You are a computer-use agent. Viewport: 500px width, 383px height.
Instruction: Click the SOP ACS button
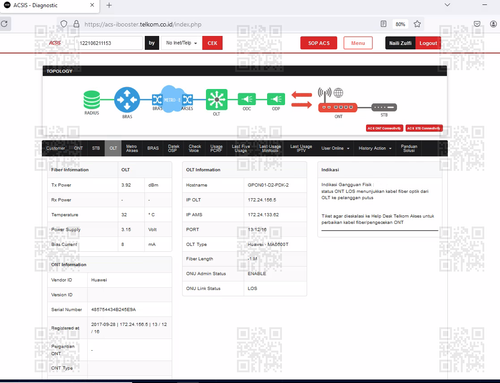click(319, 43)
